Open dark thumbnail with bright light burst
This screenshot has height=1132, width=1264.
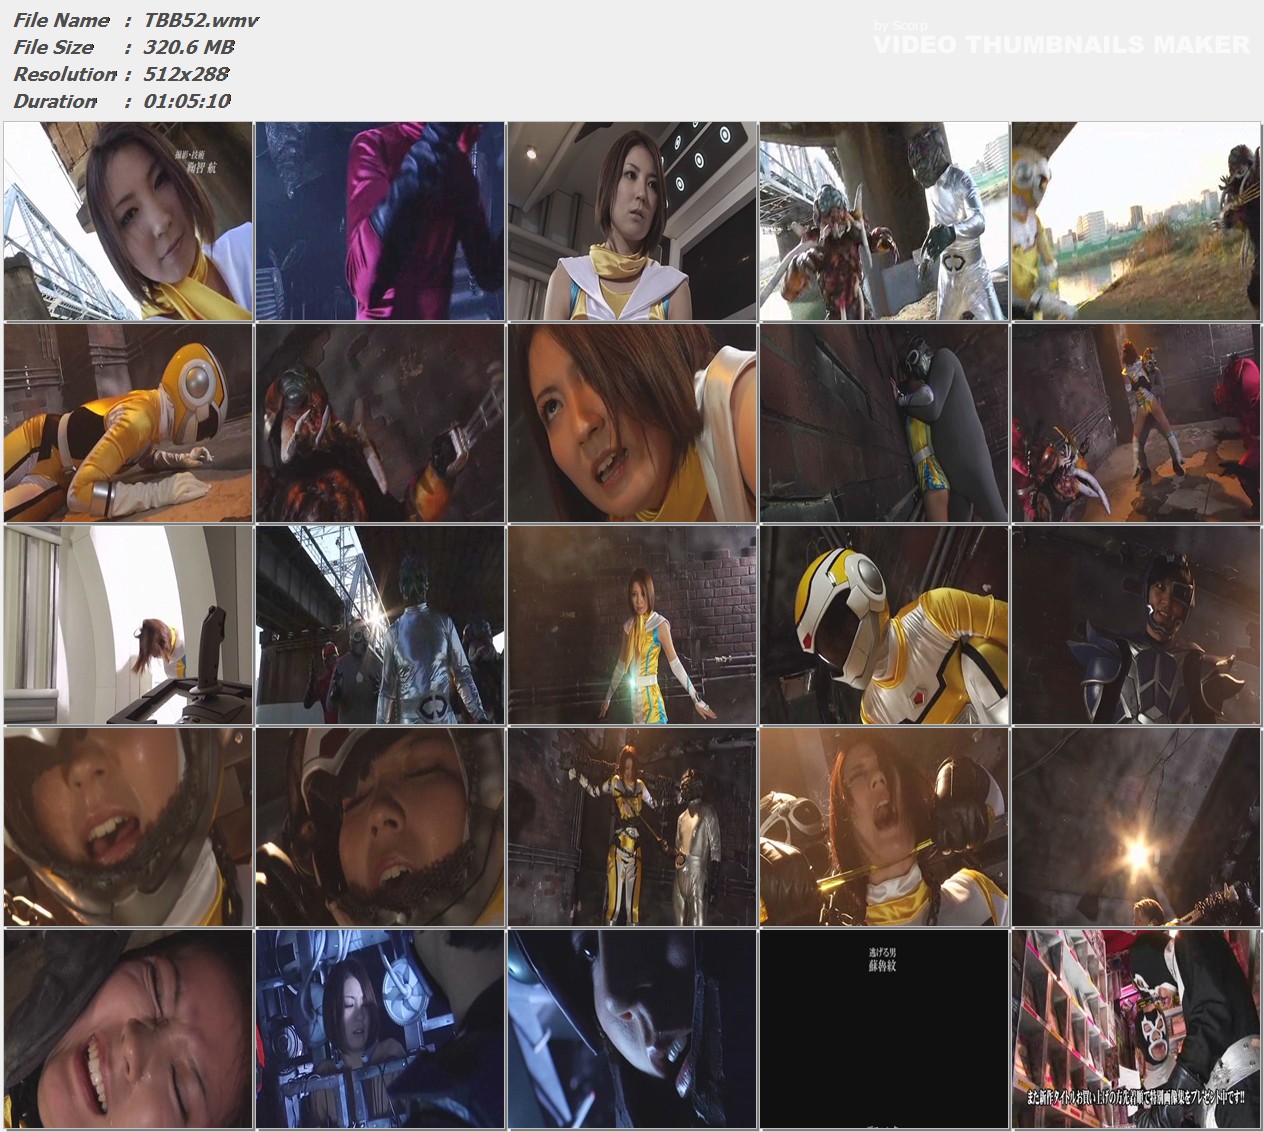pos(1136,827)
